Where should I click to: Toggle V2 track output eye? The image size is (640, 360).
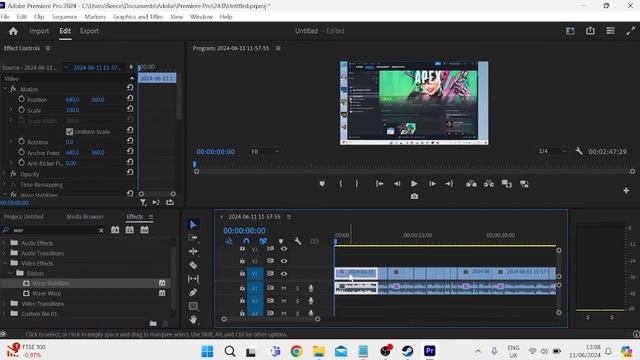284,261
